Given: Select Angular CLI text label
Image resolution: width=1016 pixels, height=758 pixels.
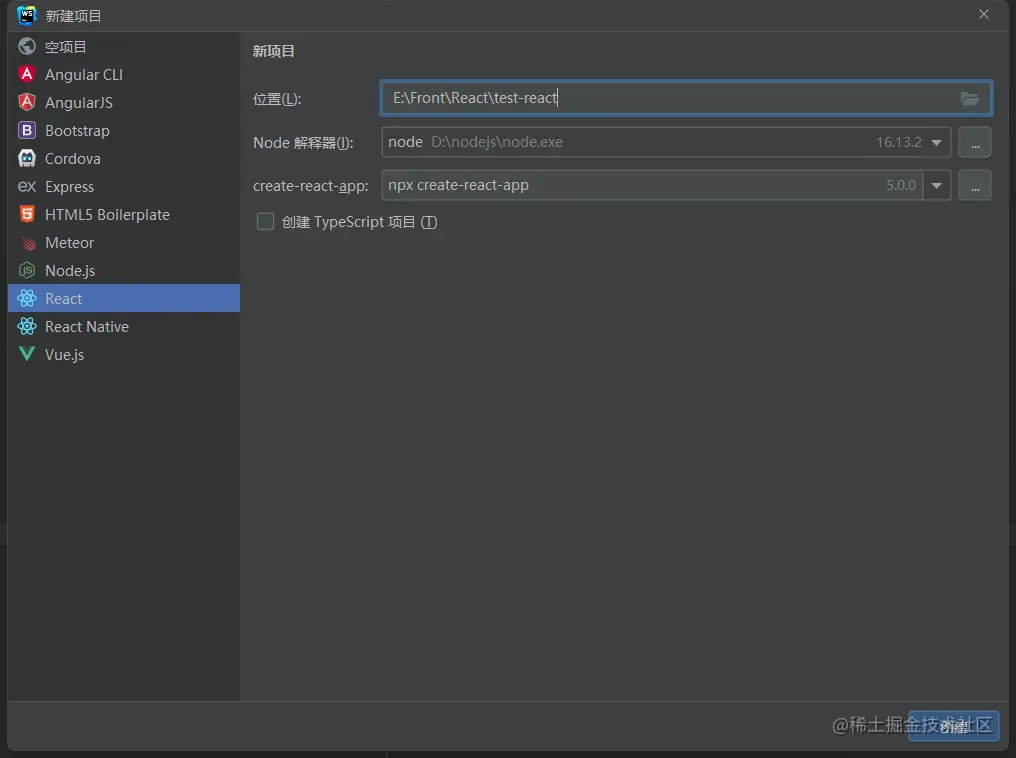Looking at the screenshot, I should pyautogui.click(x=84, y=75).
